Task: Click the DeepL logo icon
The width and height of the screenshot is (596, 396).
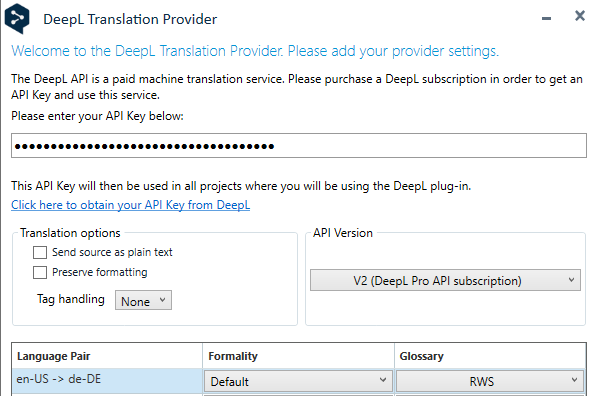Action: tap(17, 18)
